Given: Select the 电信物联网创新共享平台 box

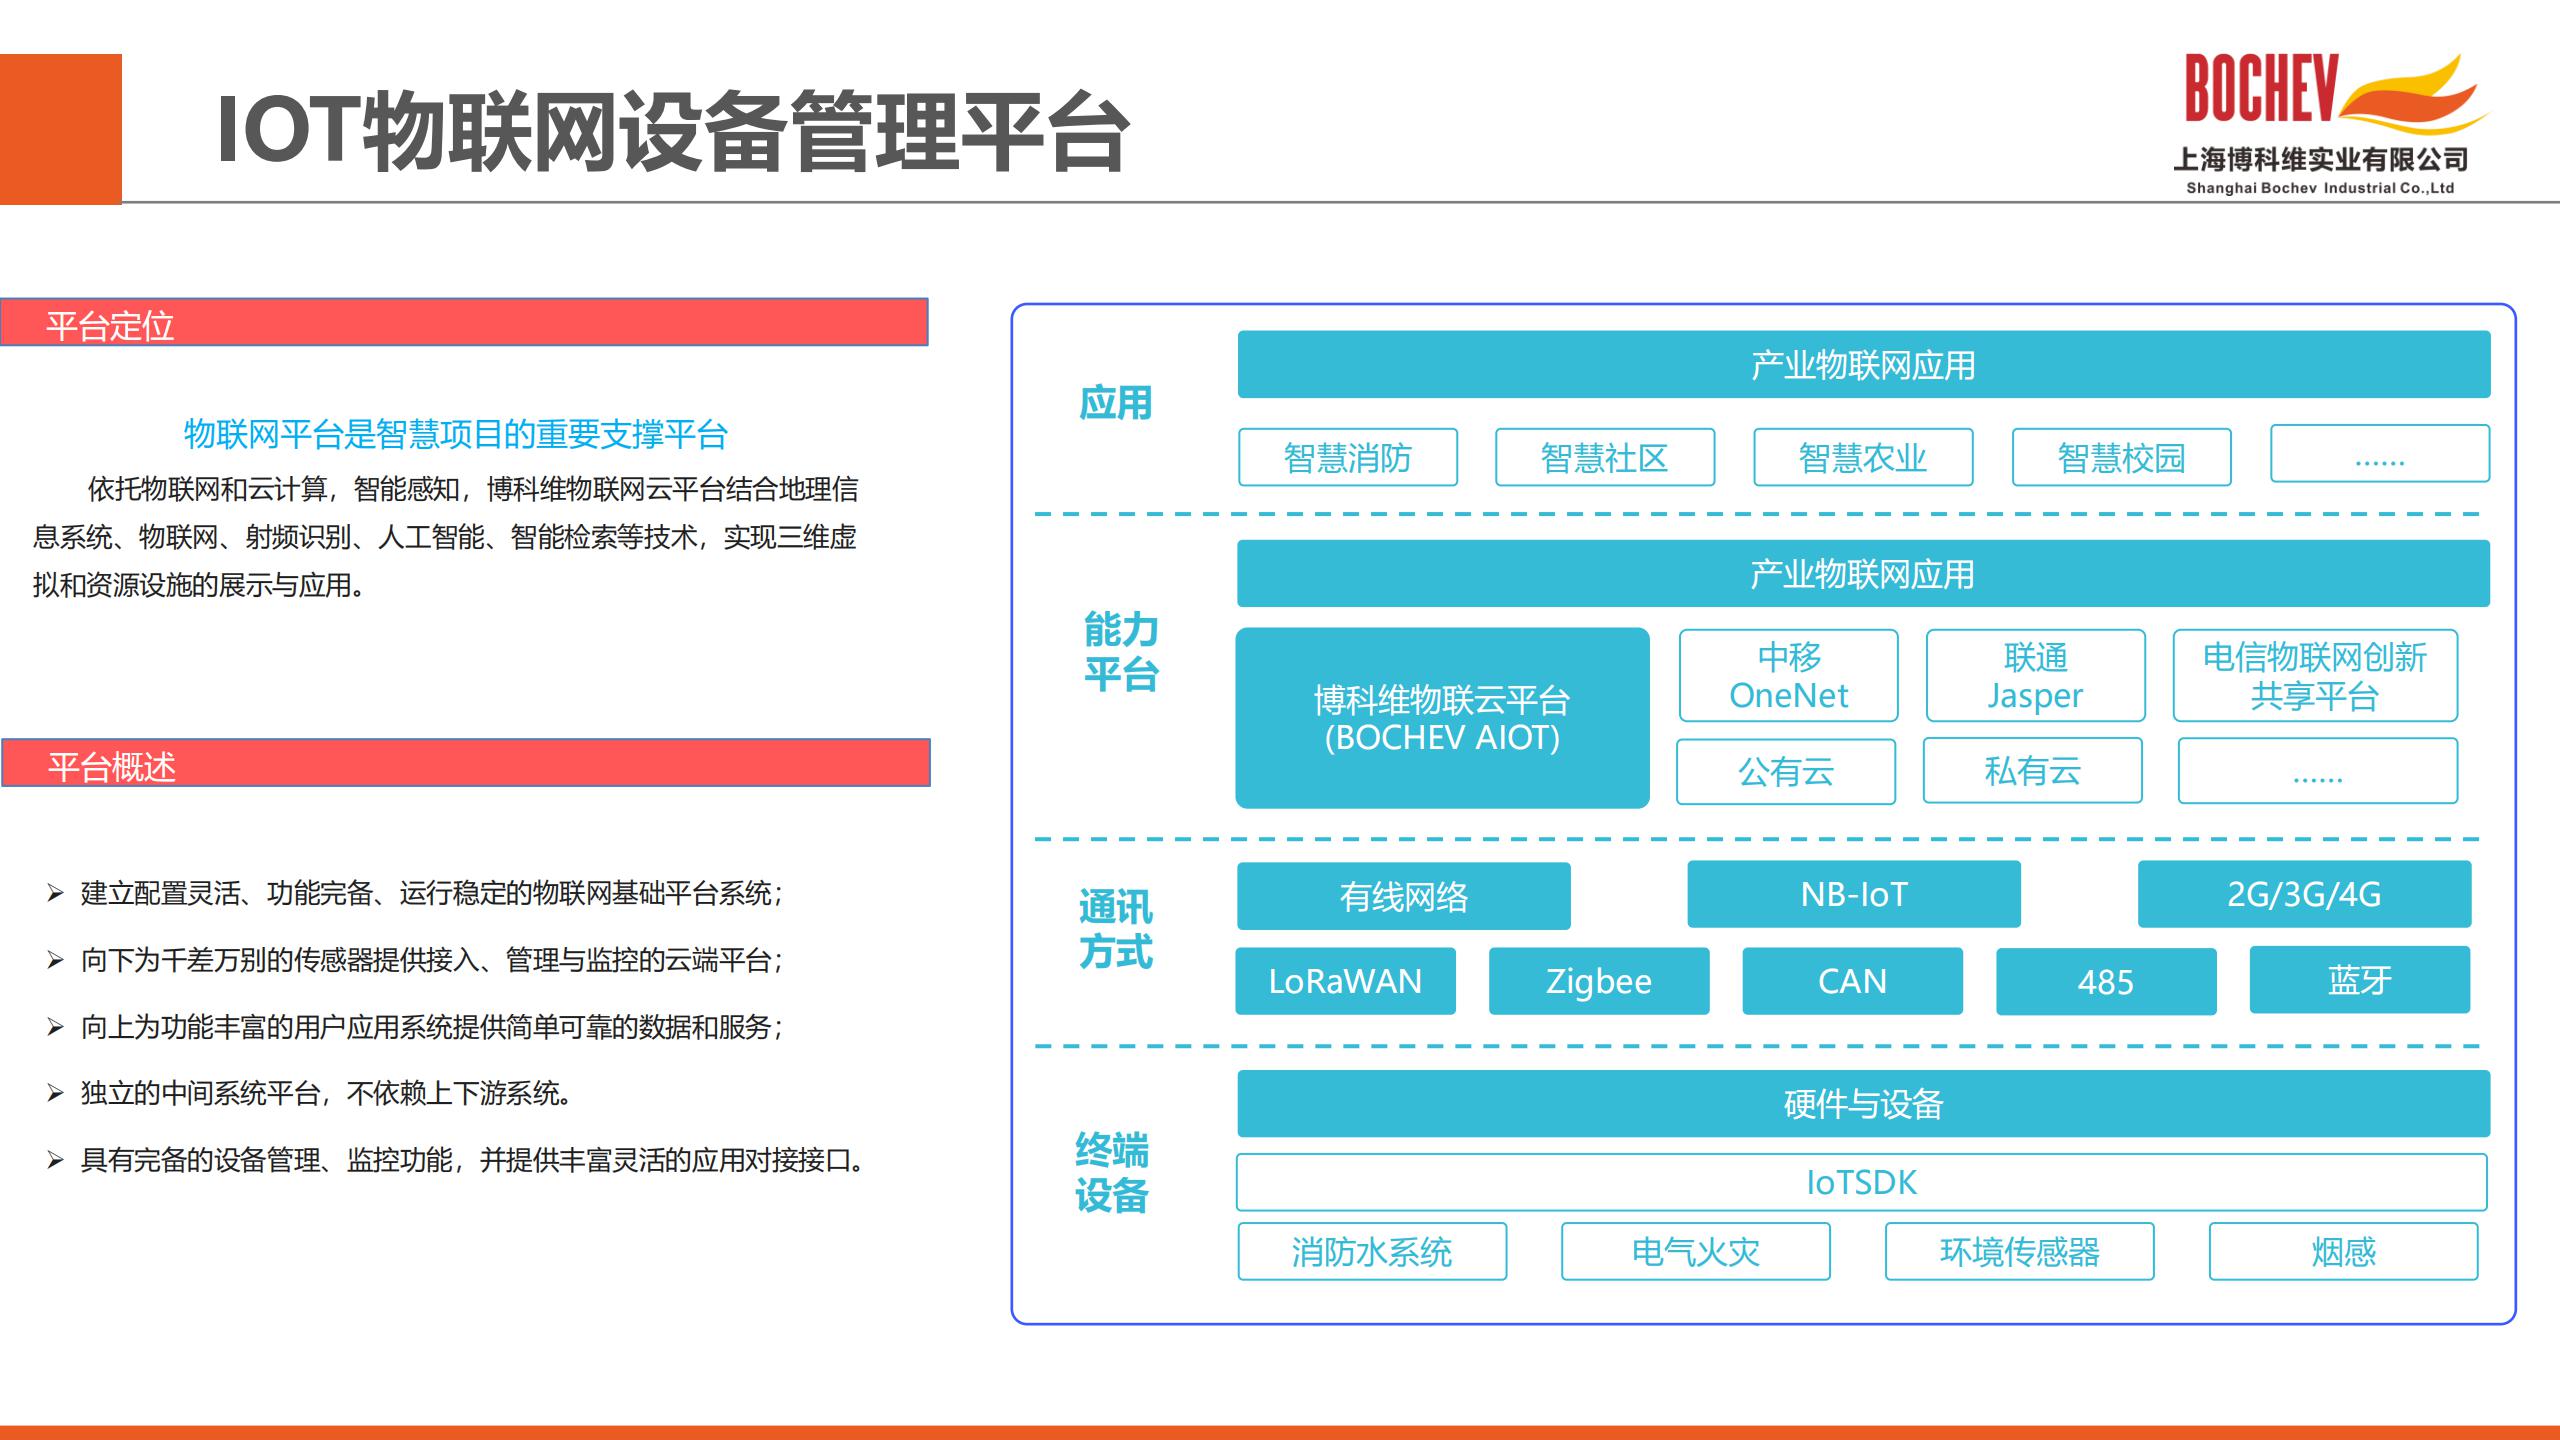Looking at the screenshot, I should (2315, 676).
